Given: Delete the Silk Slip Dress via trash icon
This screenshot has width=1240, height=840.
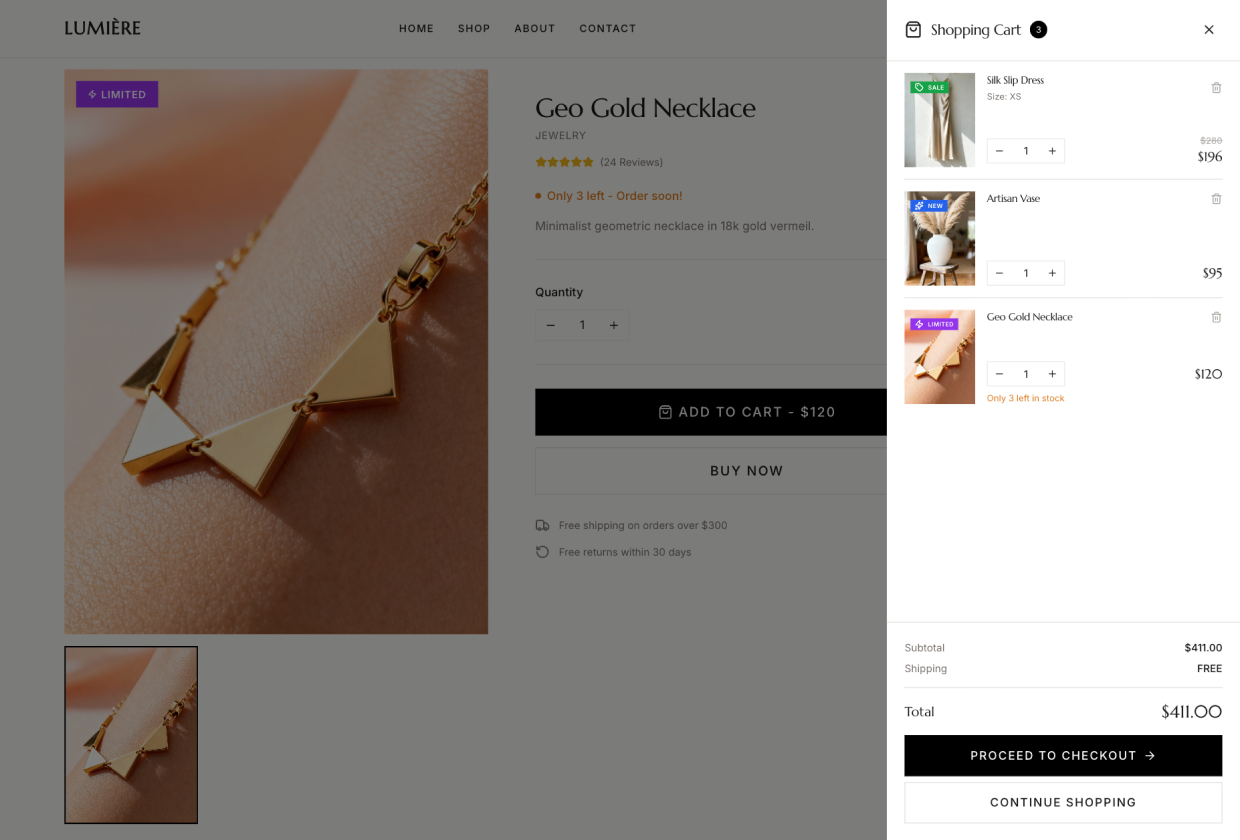Looking at the screenshot, I should pyautogui.click(x=1216, y=87).
